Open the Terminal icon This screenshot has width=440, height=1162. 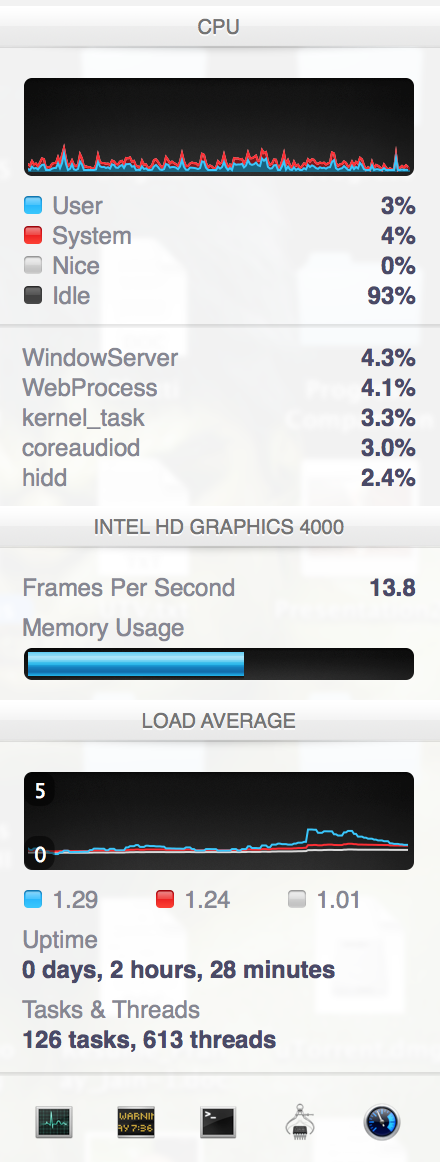tap(218, 1122)
